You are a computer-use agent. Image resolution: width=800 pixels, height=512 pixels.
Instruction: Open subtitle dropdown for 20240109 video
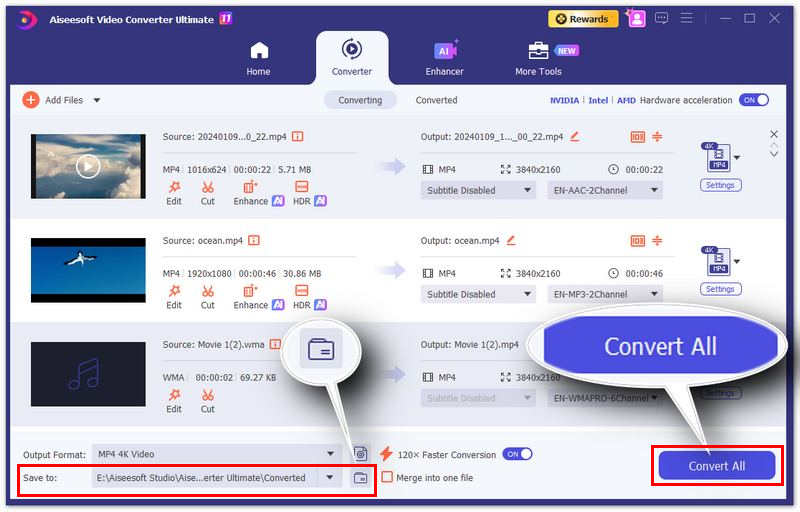click(478, 190)
